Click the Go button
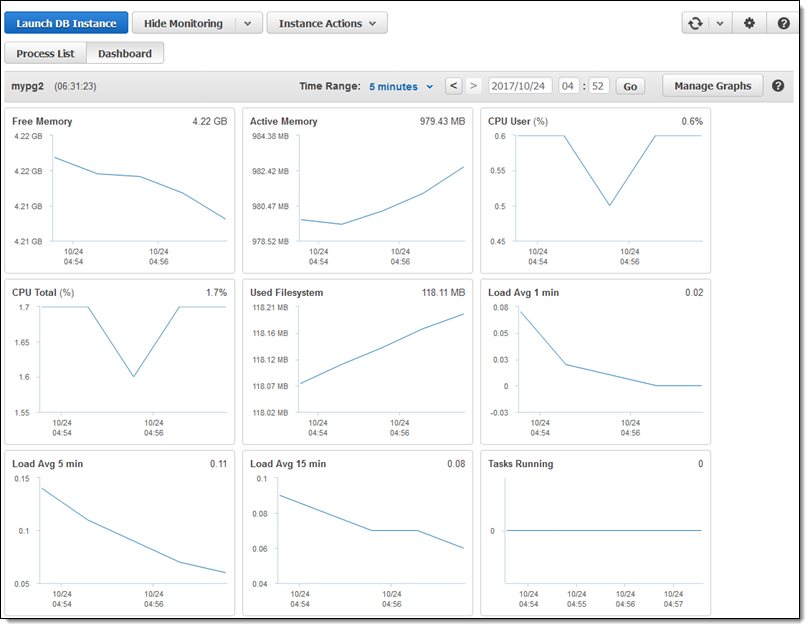 630,86
